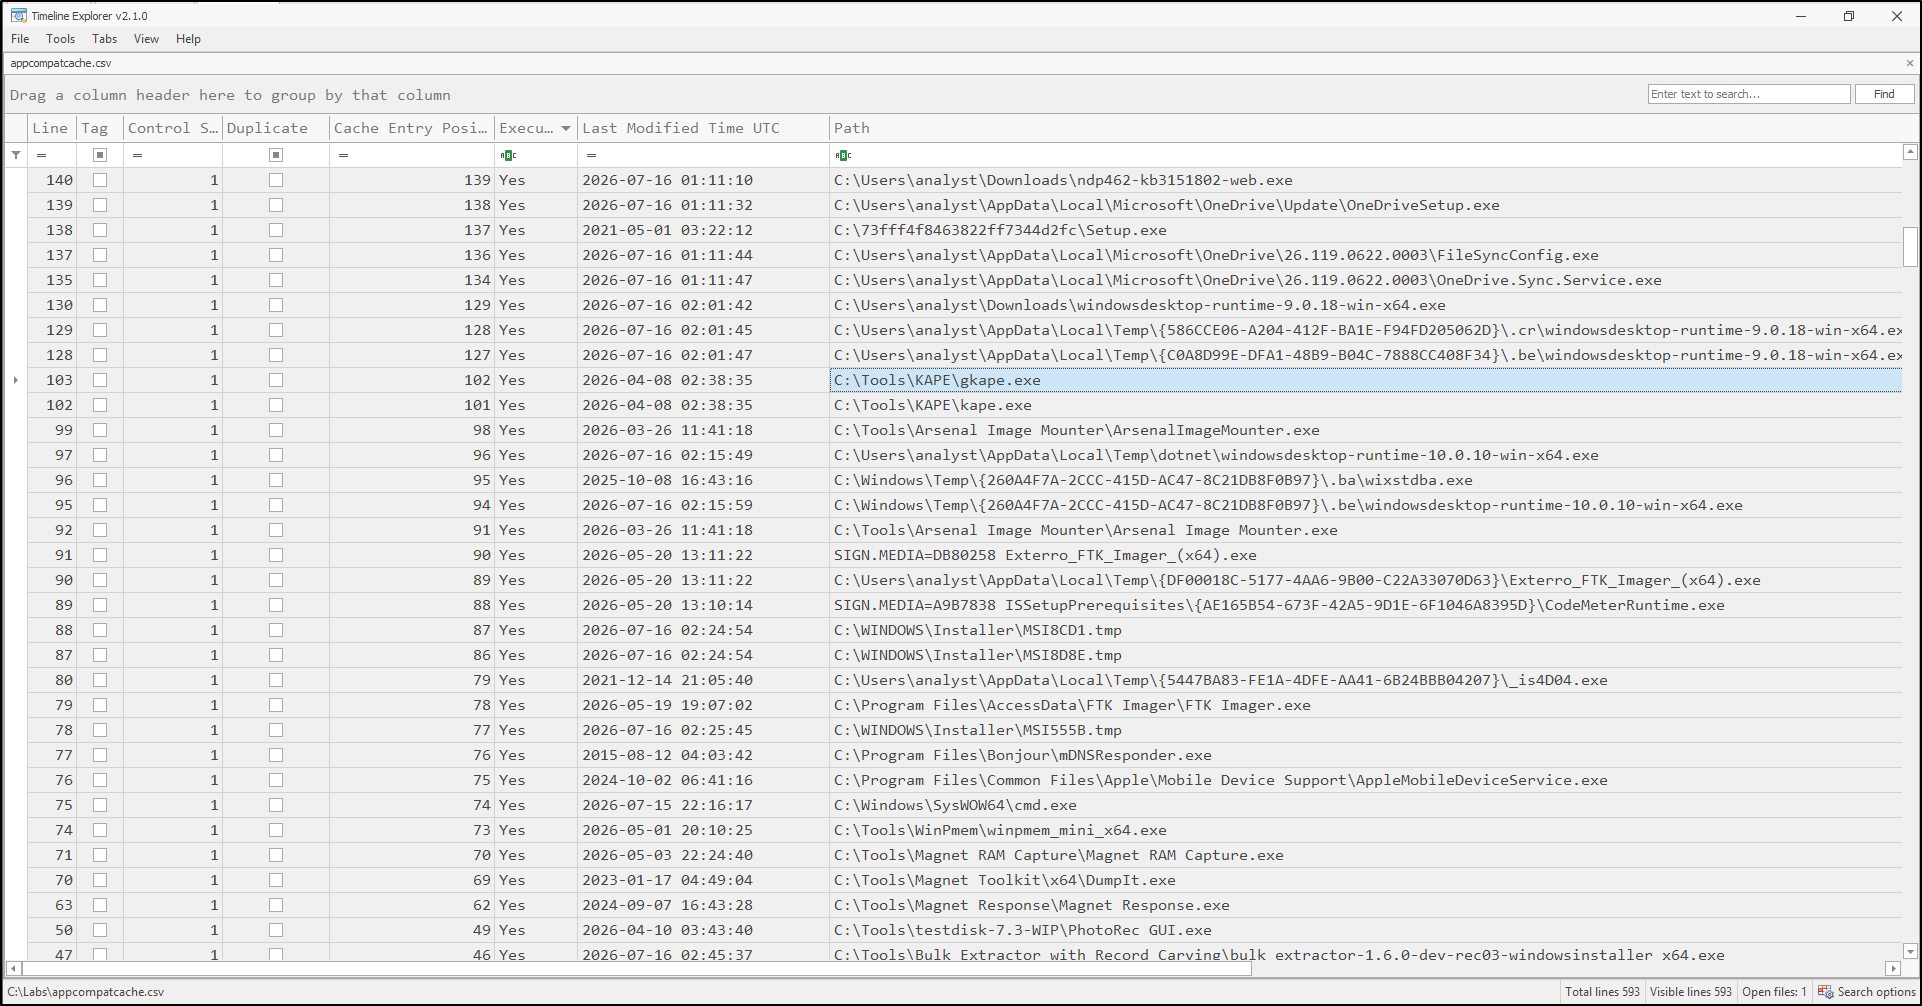Screen dimensions: 1922x1006
Task: Open the Tools menu
Action: (61, 39)
